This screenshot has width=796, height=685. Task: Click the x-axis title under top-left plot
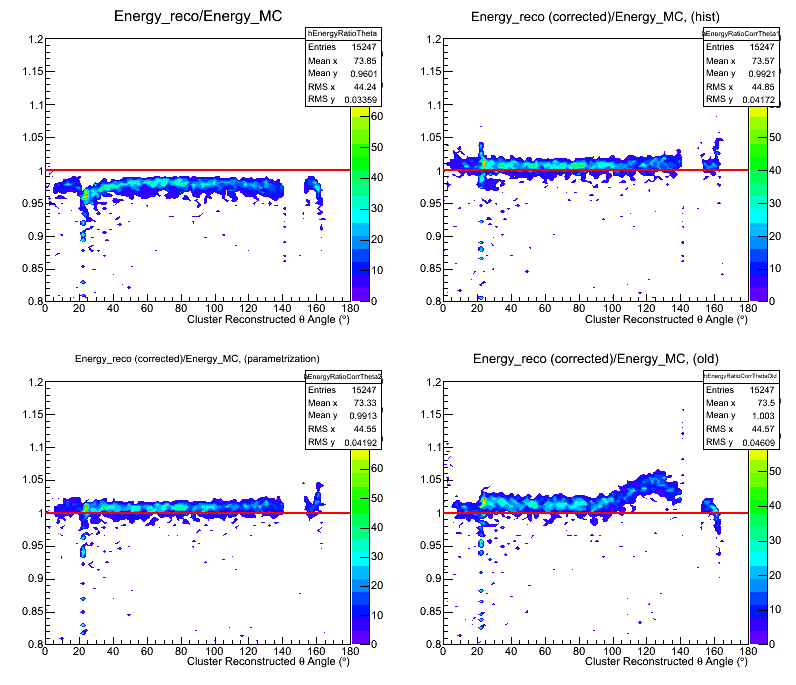pyautogui.click(x=268, y=320)
